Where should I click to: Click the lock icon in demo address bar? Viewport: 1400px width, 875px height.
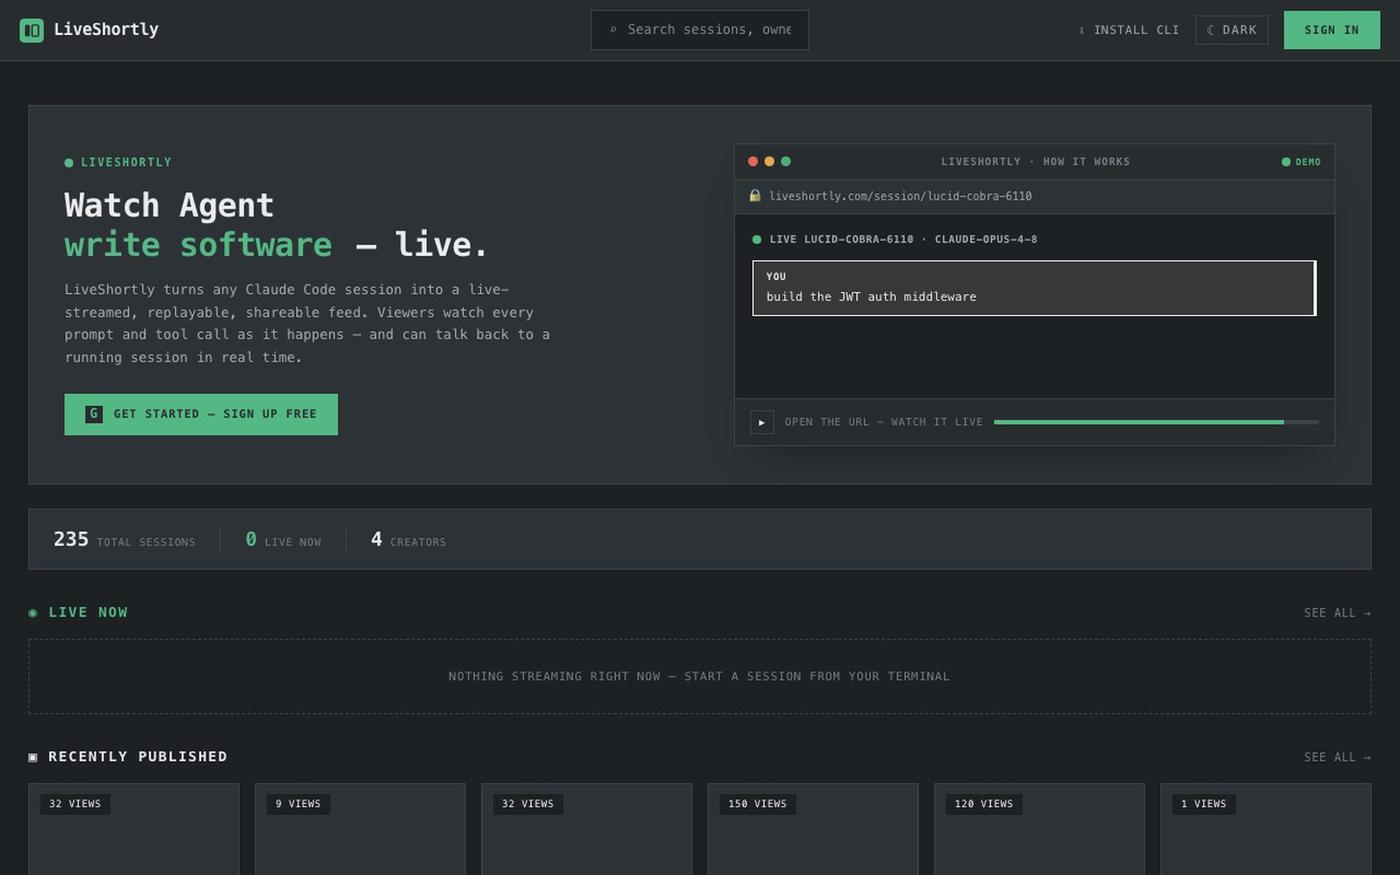(755, 196)
